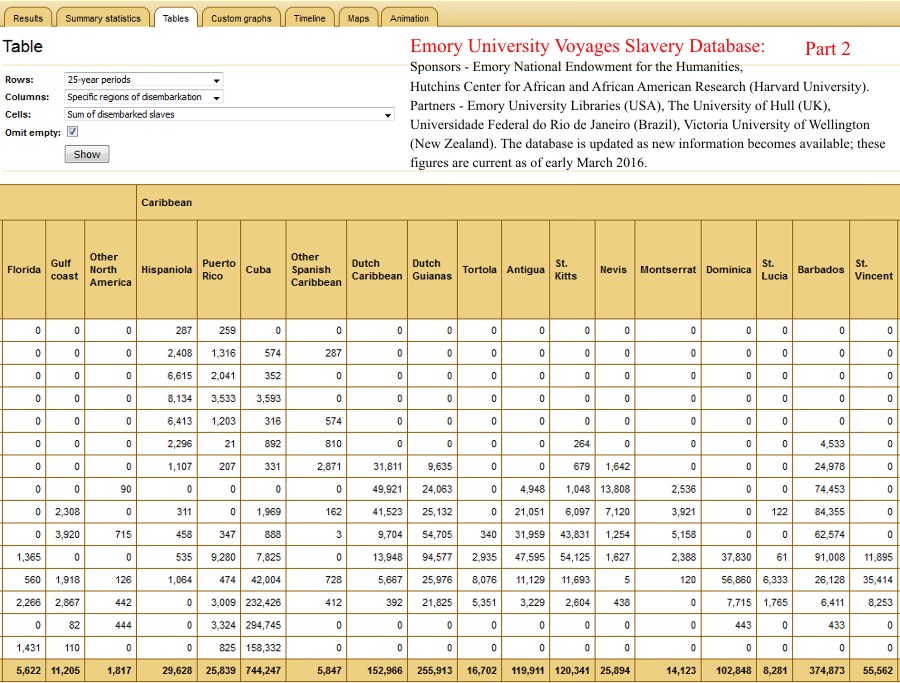Click the Hispaniola column header

pos(166,270)
